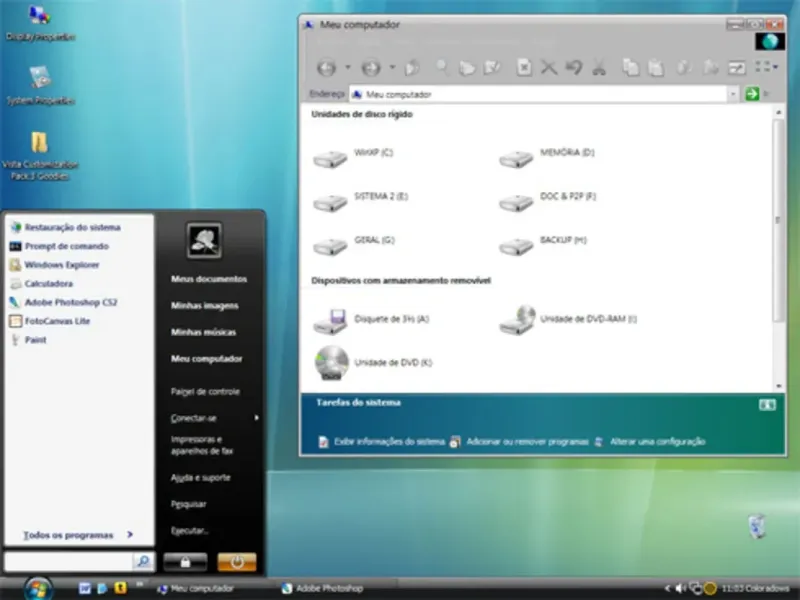Click the Copy toolbar icon
This screenshot has width=800, height=600.
coord(631,67)
